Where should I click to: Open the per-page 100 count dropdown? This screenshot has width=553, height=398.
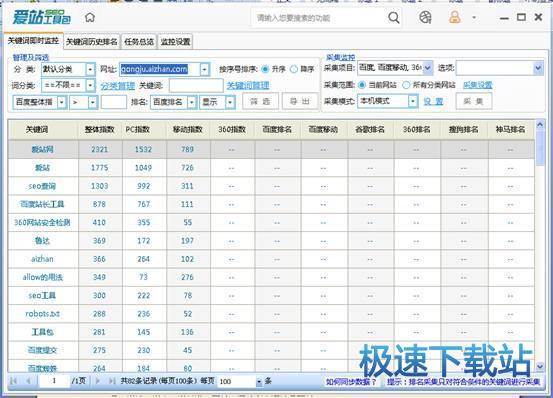pos(259,382)
